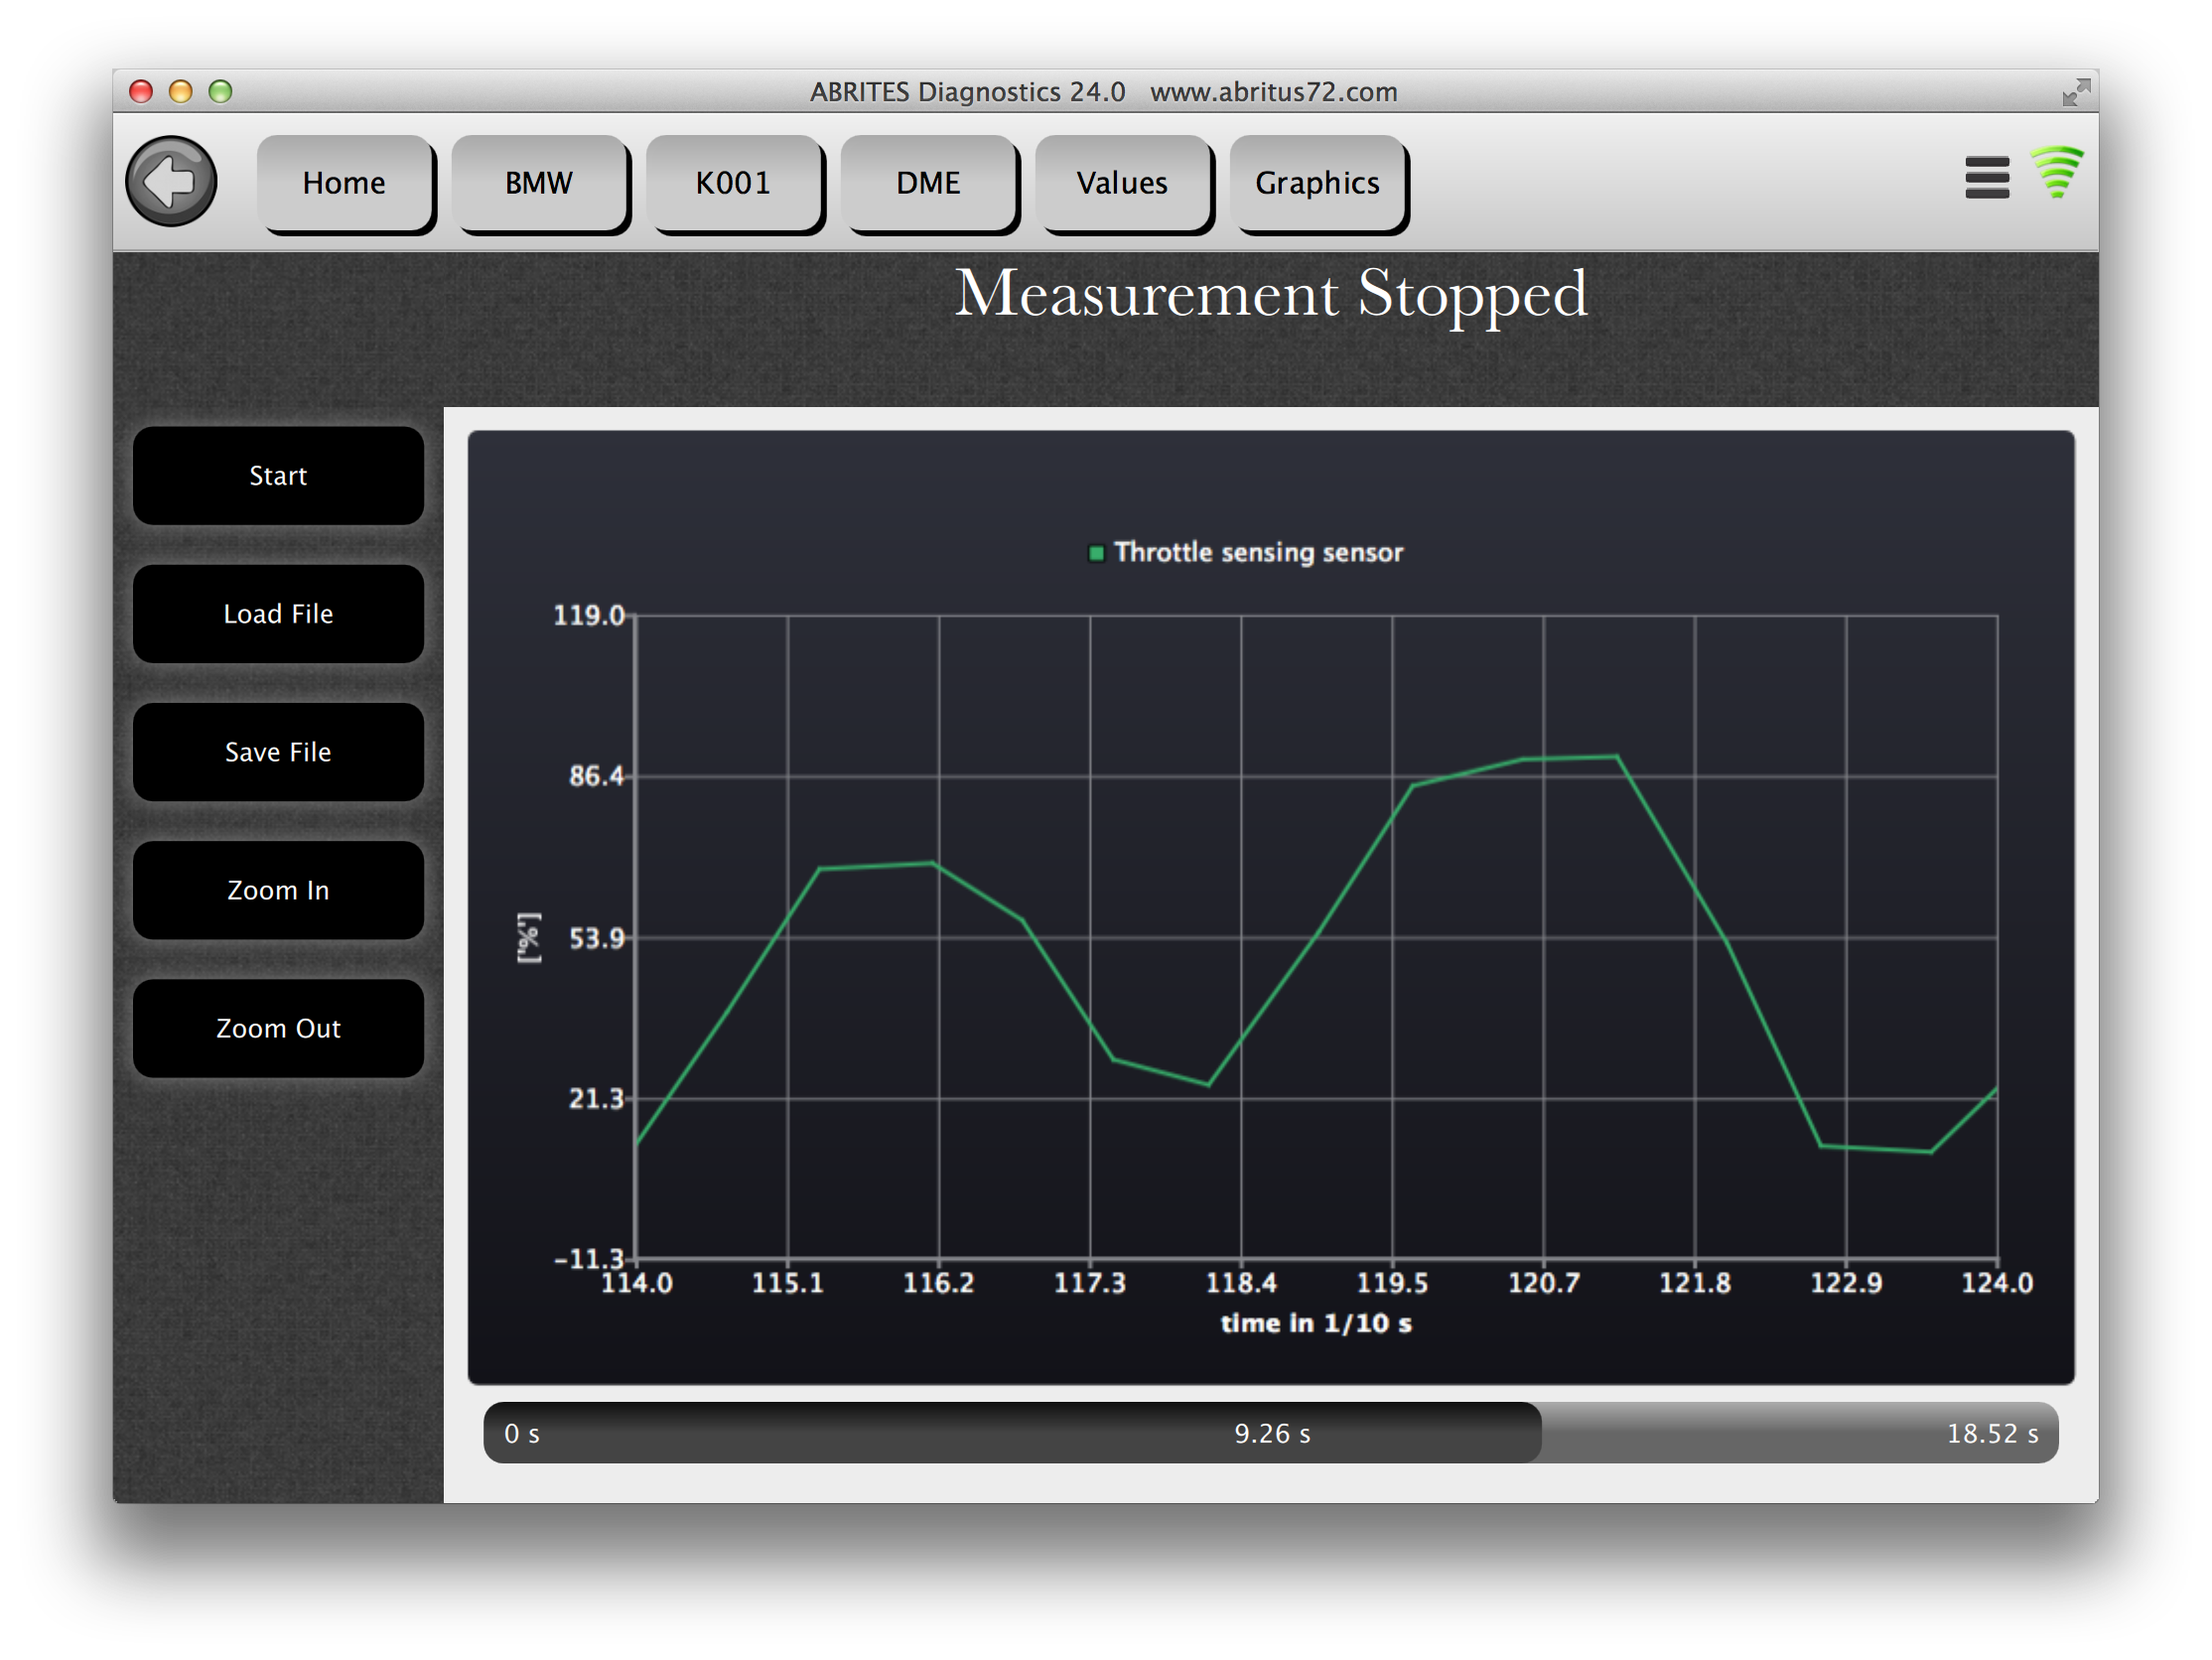The image size is (2212, 1660).
Task: Open the hamburger menu icon
Action: (x=1986, y=178)
